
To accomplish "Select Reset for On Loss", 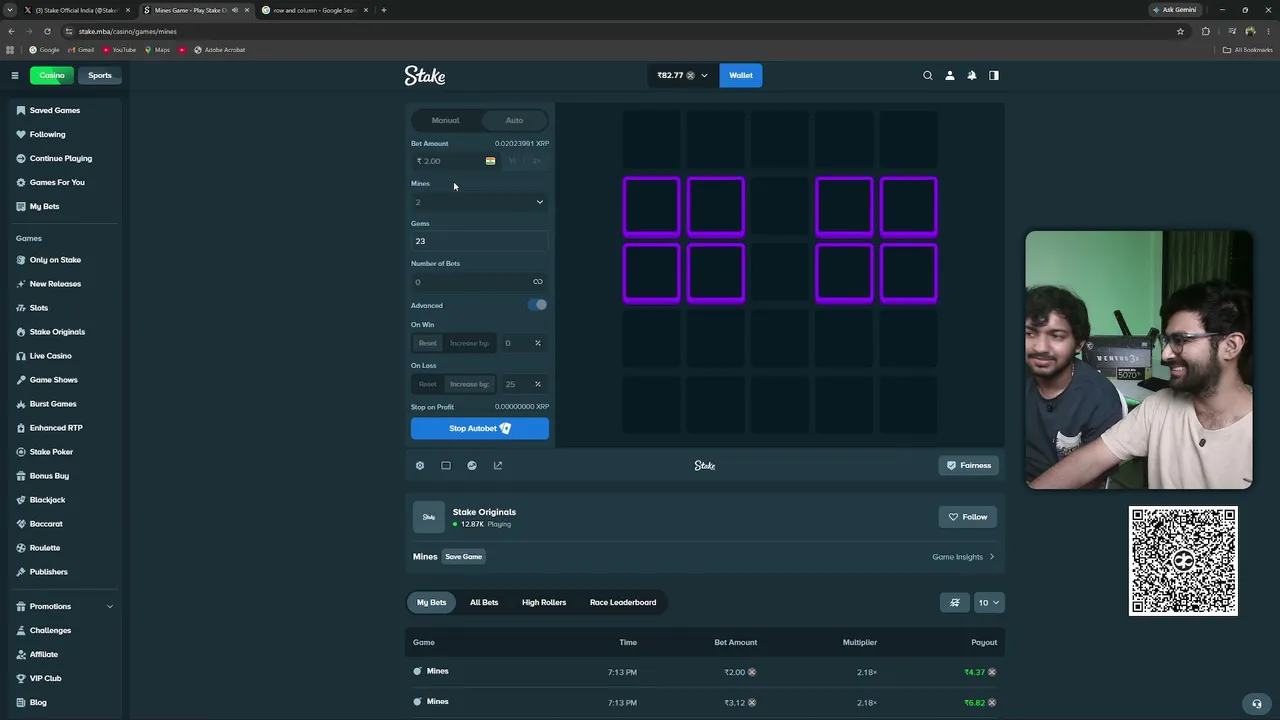I will pyautogui.click(x=428, y=384).
